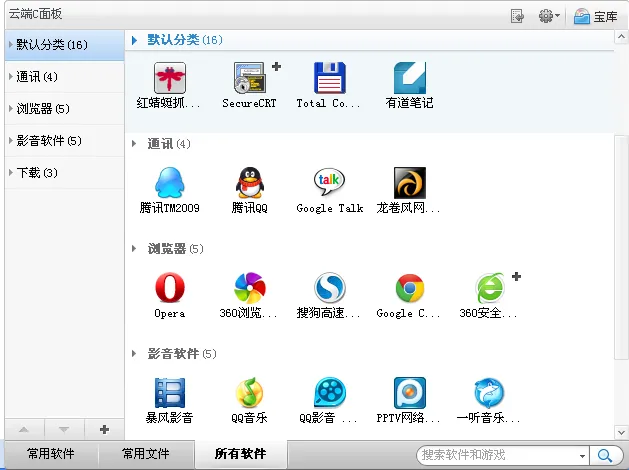
Task: Launch 一听音乐 dolphin icon
Action: 489,393
